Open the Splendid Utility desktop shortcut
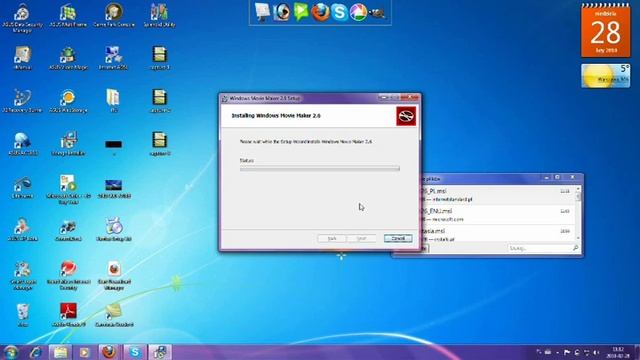This screenshot has height=360, width=640. pos(160,16)
